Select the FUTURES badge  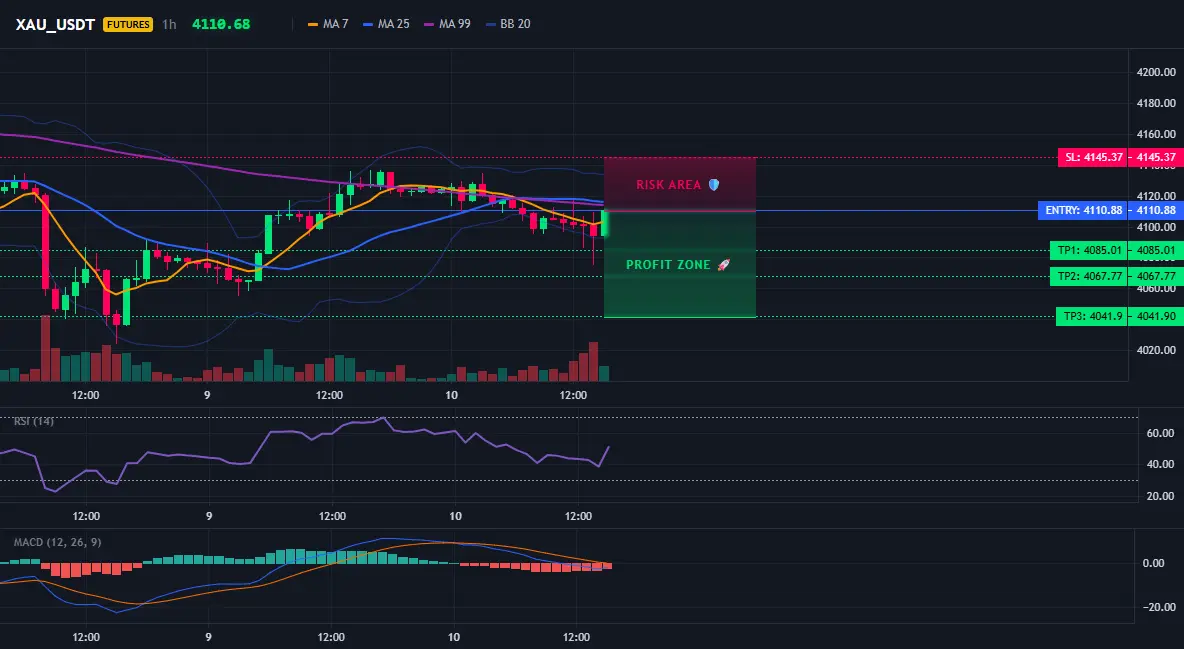128,24
